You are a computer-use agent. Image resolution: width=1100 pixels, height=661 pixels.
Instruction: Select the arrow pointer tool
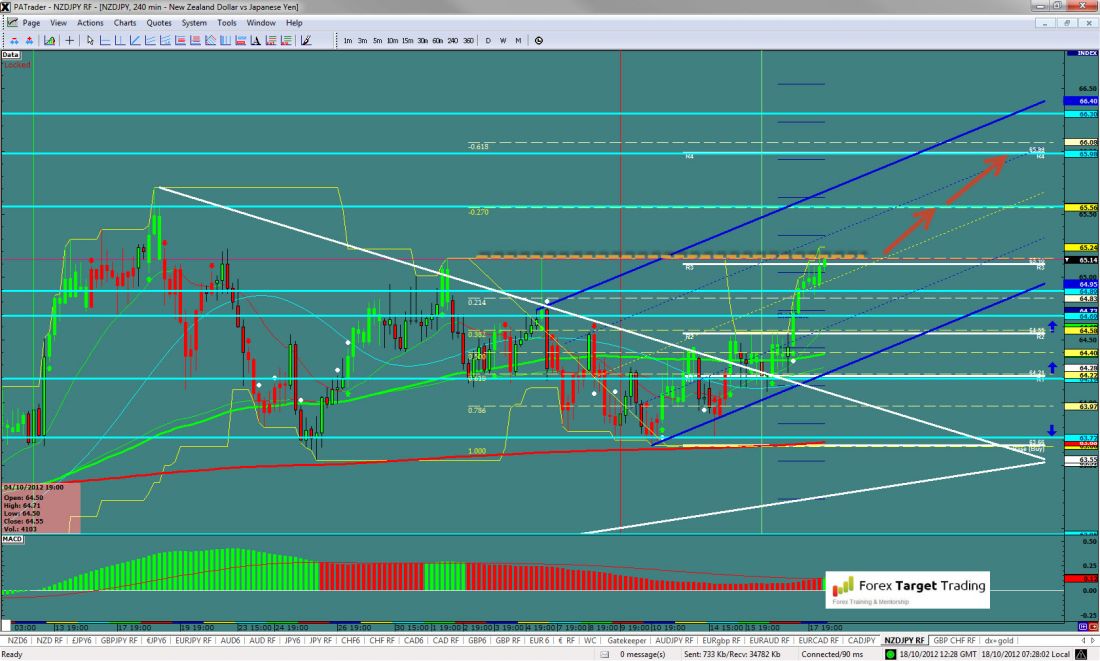click(x=90, y=41)
